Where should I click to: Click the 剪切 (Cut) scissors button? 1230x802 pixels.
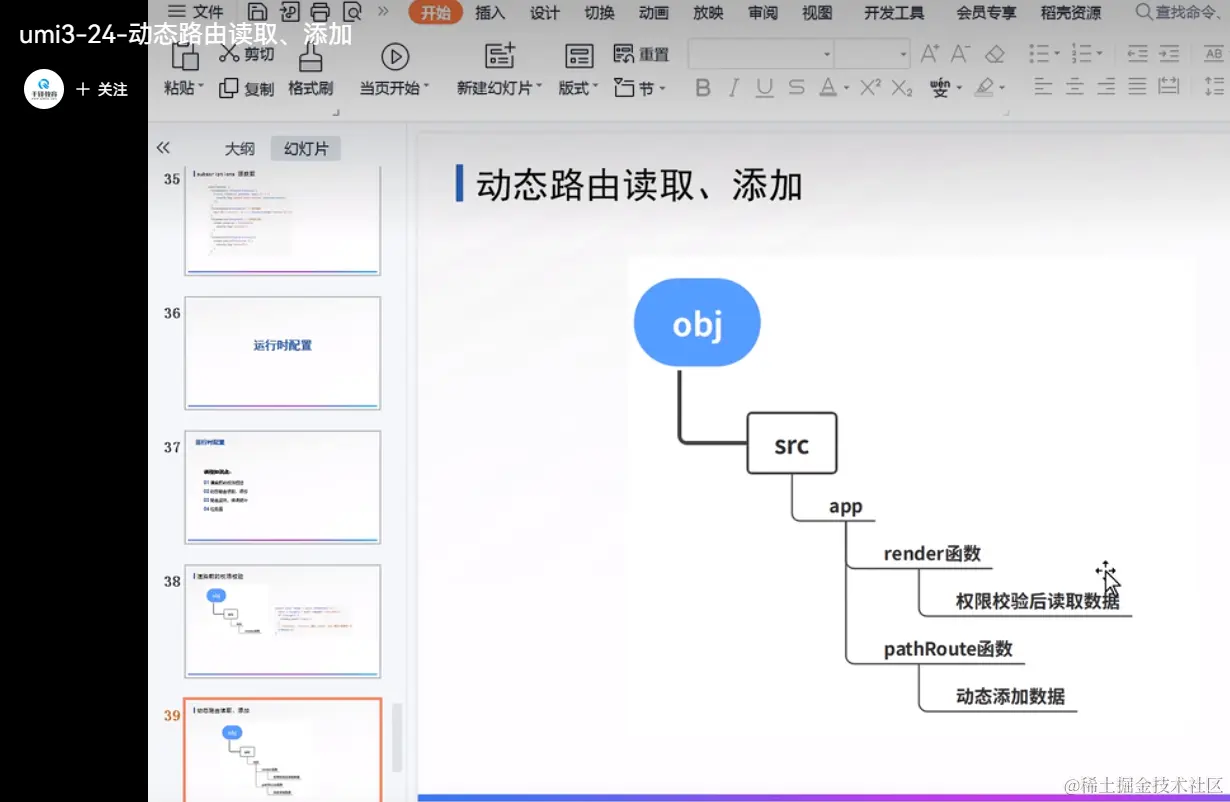(246, 54)
